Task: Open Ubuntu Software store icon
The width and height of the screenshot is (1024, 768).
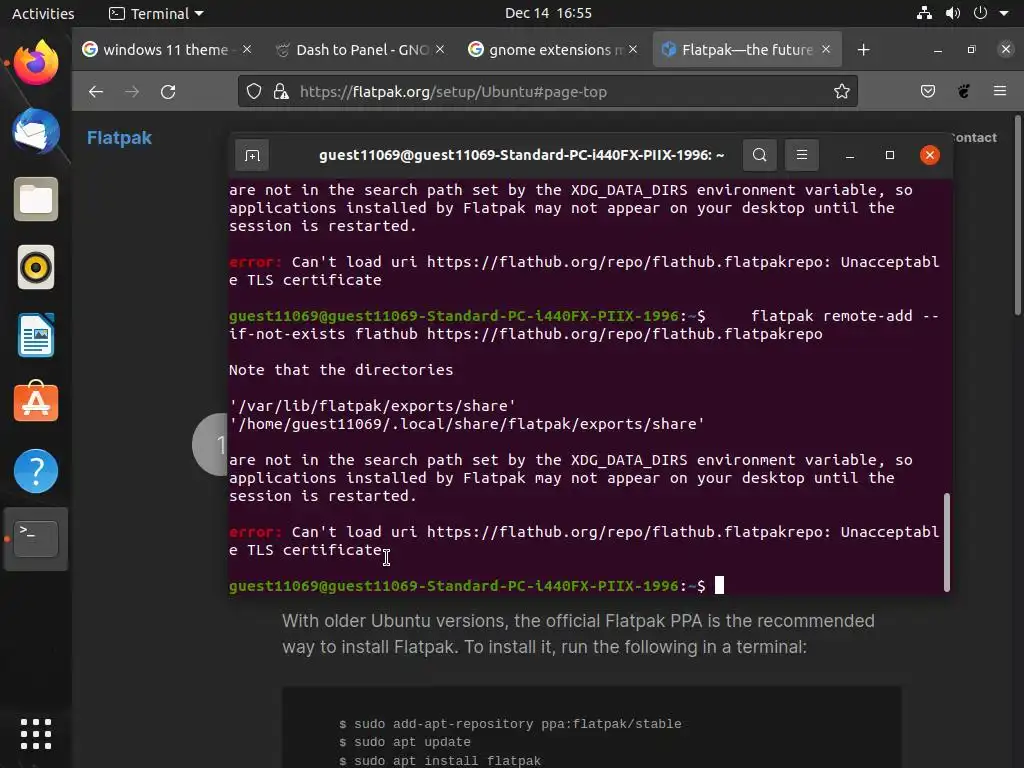Action: click(36, 402)
